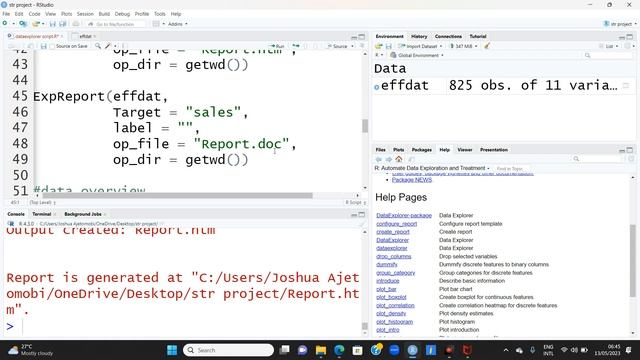Save current document from main toolbar
640x360 pixels.
click(x=53, y=24)
